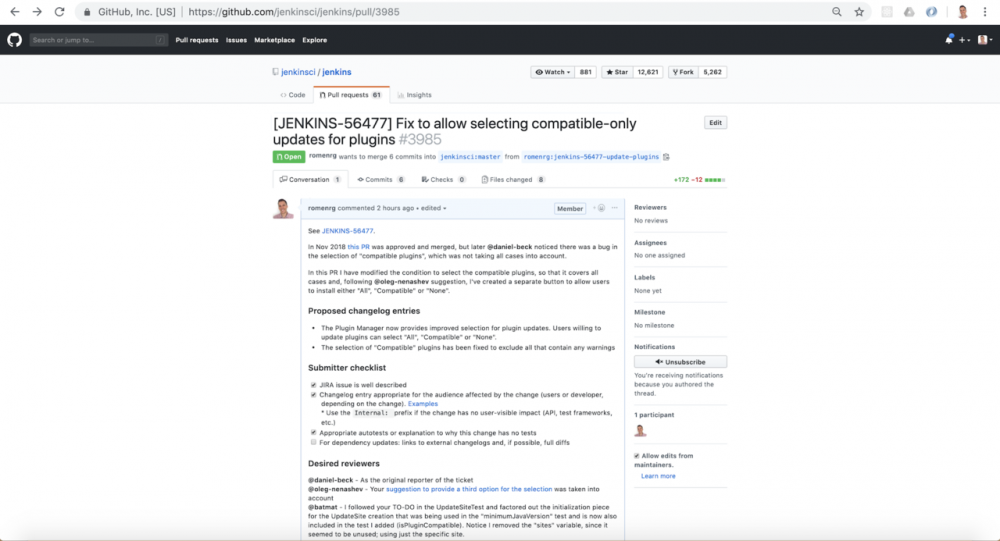Toggle 'JIRA issue is well described' checkbox
1000x541 pixels.
(313, 385)
